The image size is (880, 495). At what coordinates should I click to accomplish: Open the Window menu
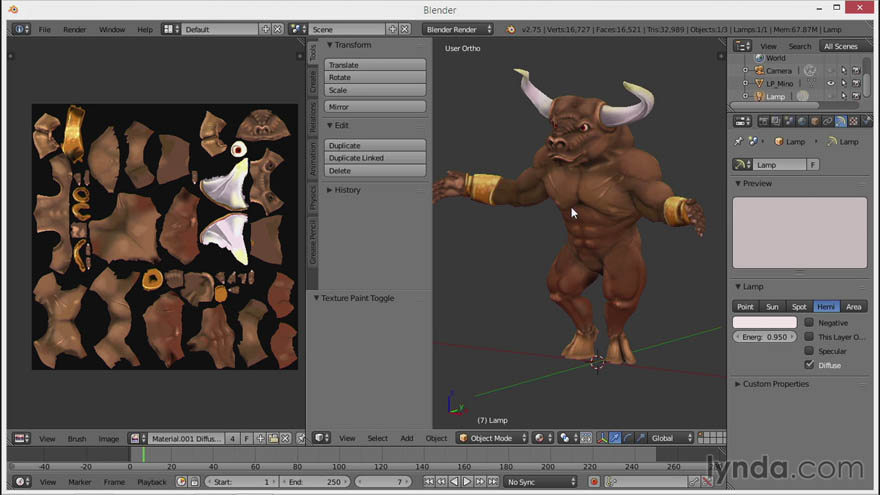112,29
